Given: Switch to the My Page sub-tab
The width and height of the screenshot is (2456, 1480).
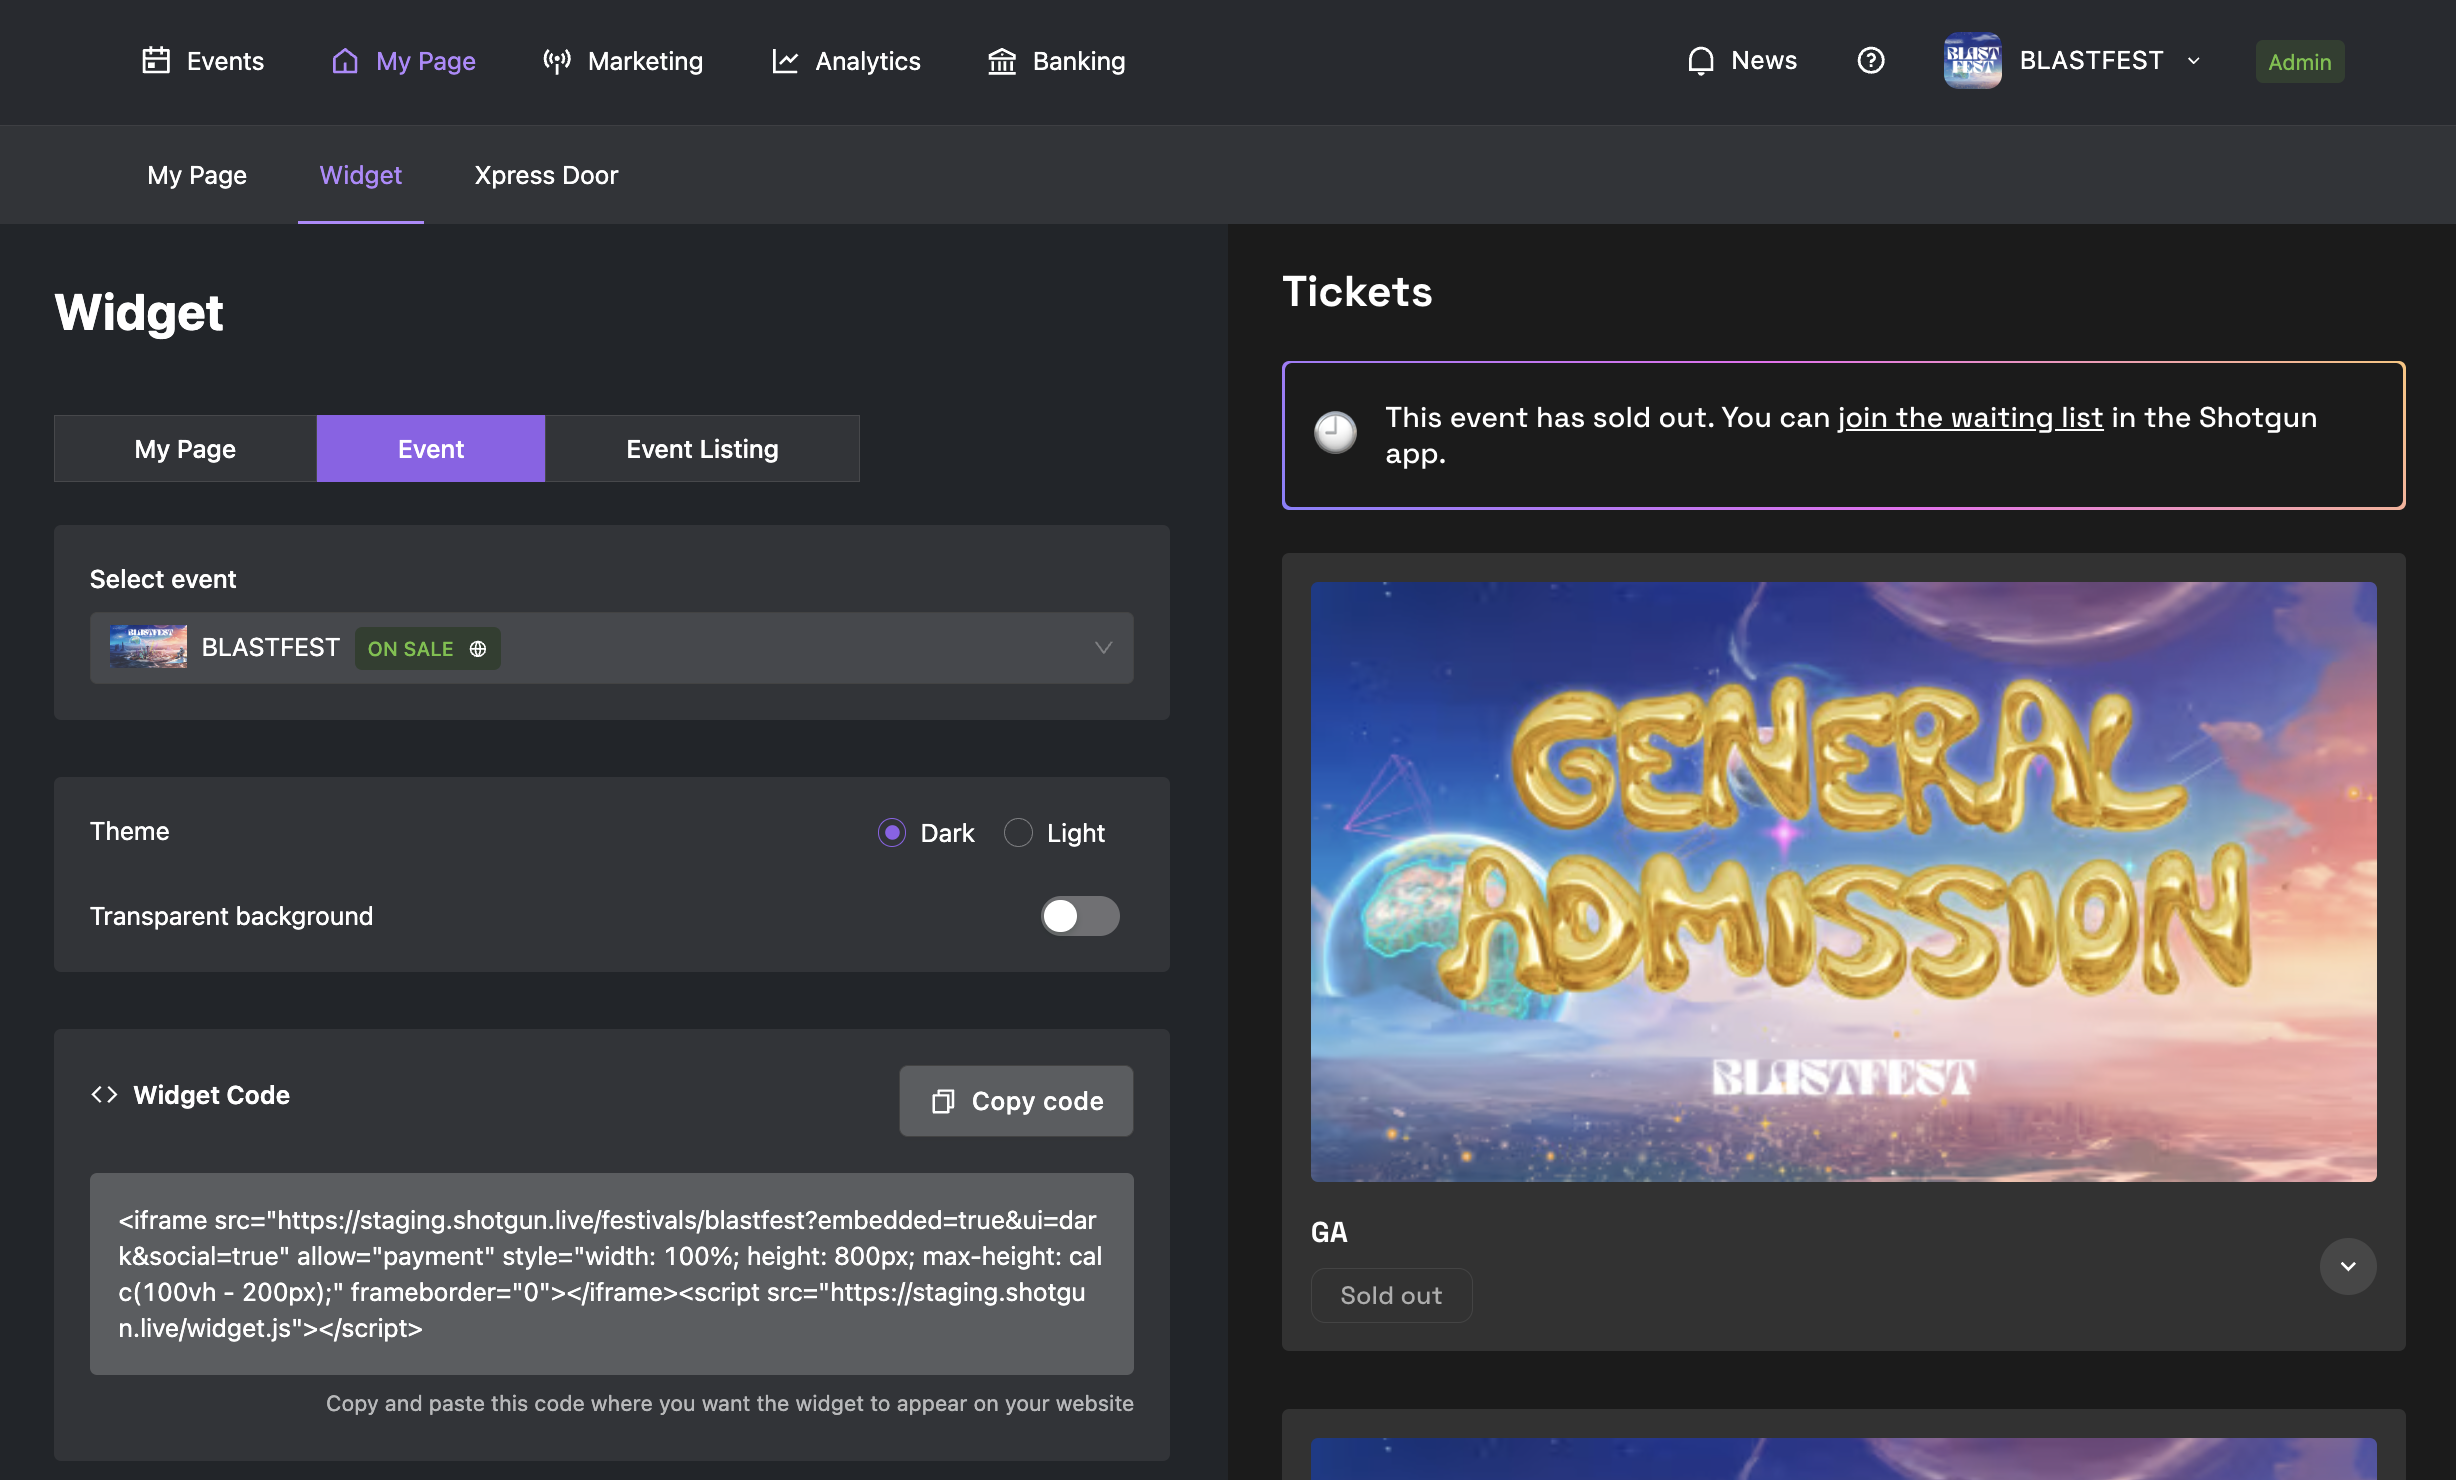Looking at the screenshot, I should point(197,175).
